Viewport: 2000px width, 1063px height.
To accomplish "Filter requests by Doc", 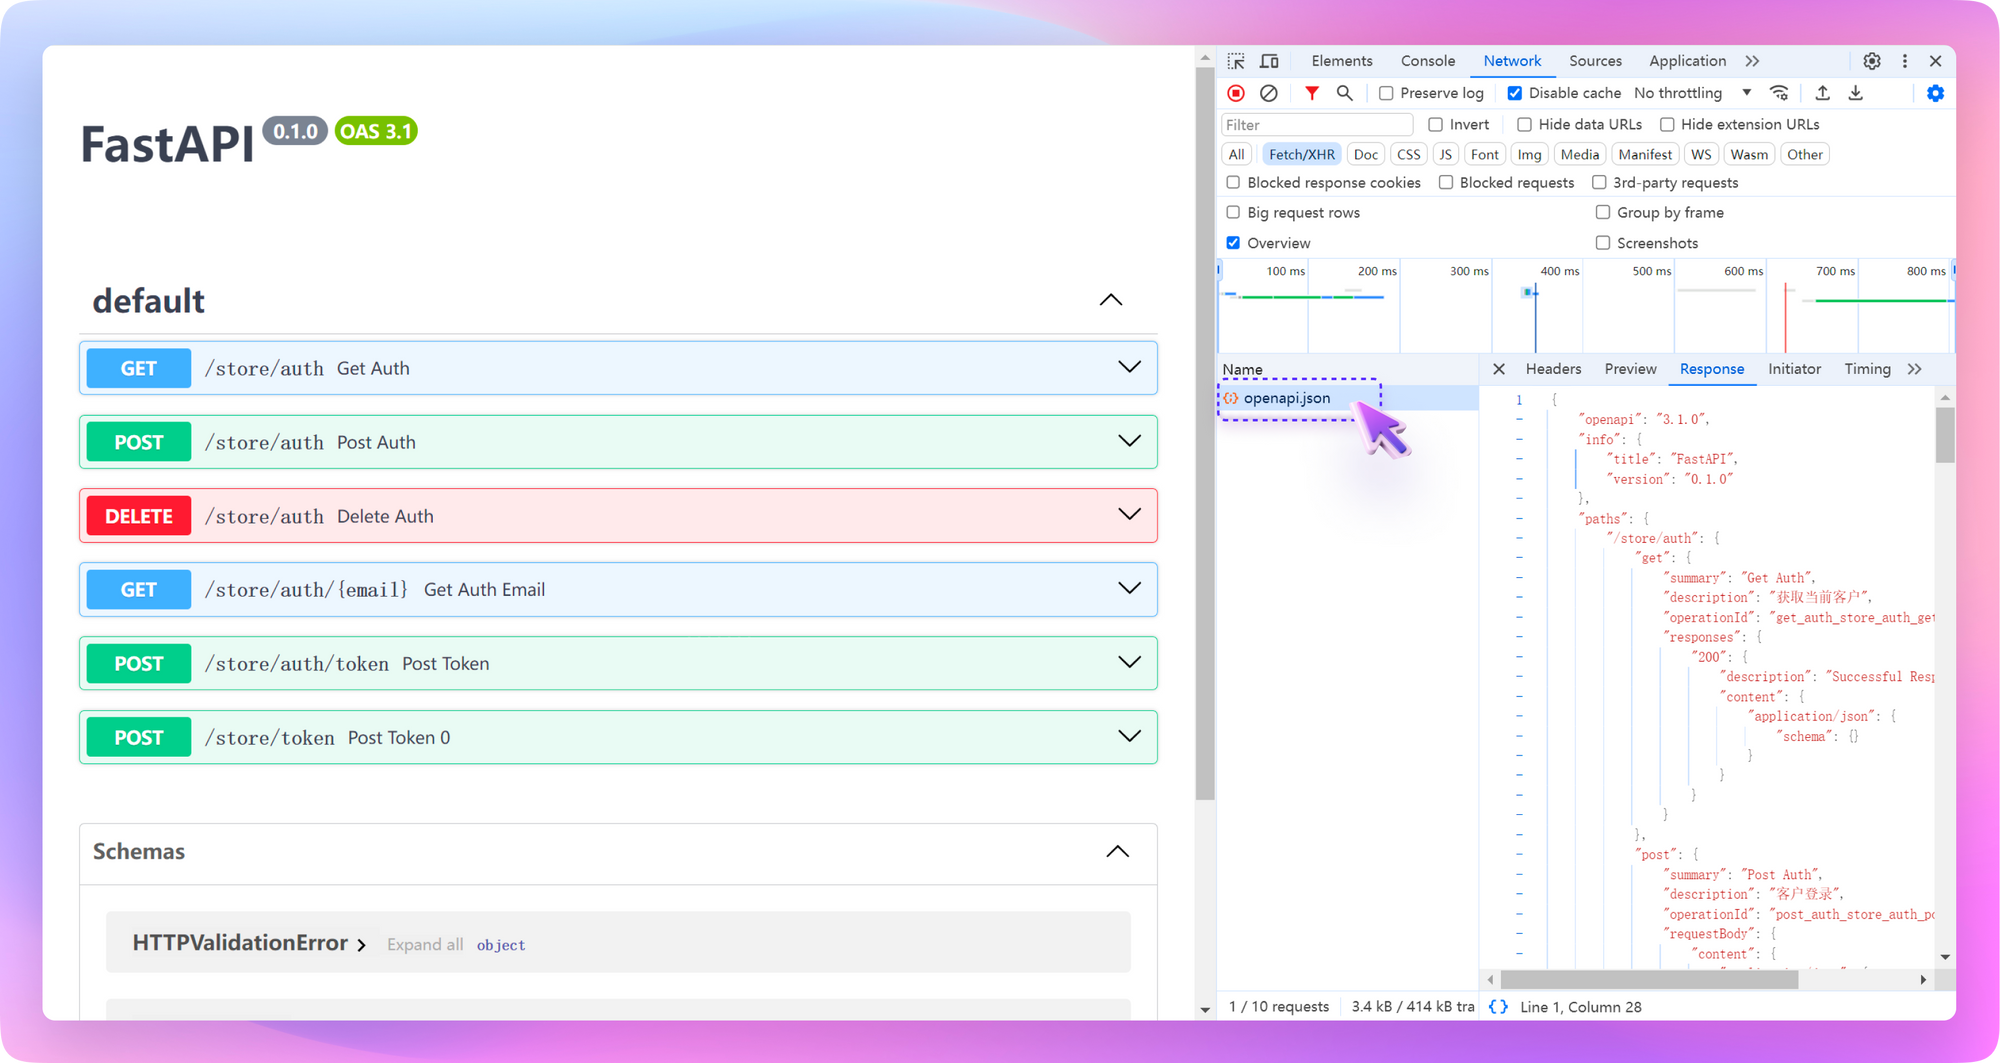I will pyautogui.click(x=1366, y=154).
